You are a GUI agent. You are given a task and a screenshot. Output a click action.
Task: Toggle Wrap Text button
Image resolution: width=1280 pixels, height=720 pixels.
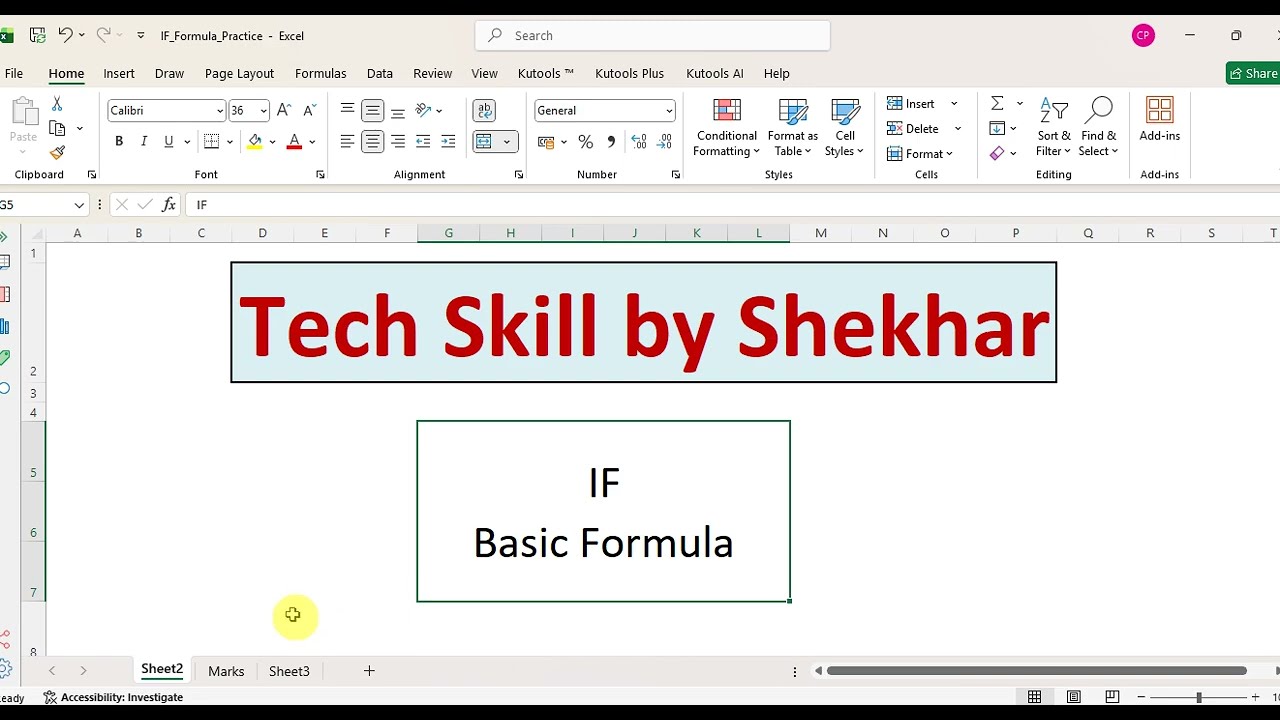click(x=484, y=110)
